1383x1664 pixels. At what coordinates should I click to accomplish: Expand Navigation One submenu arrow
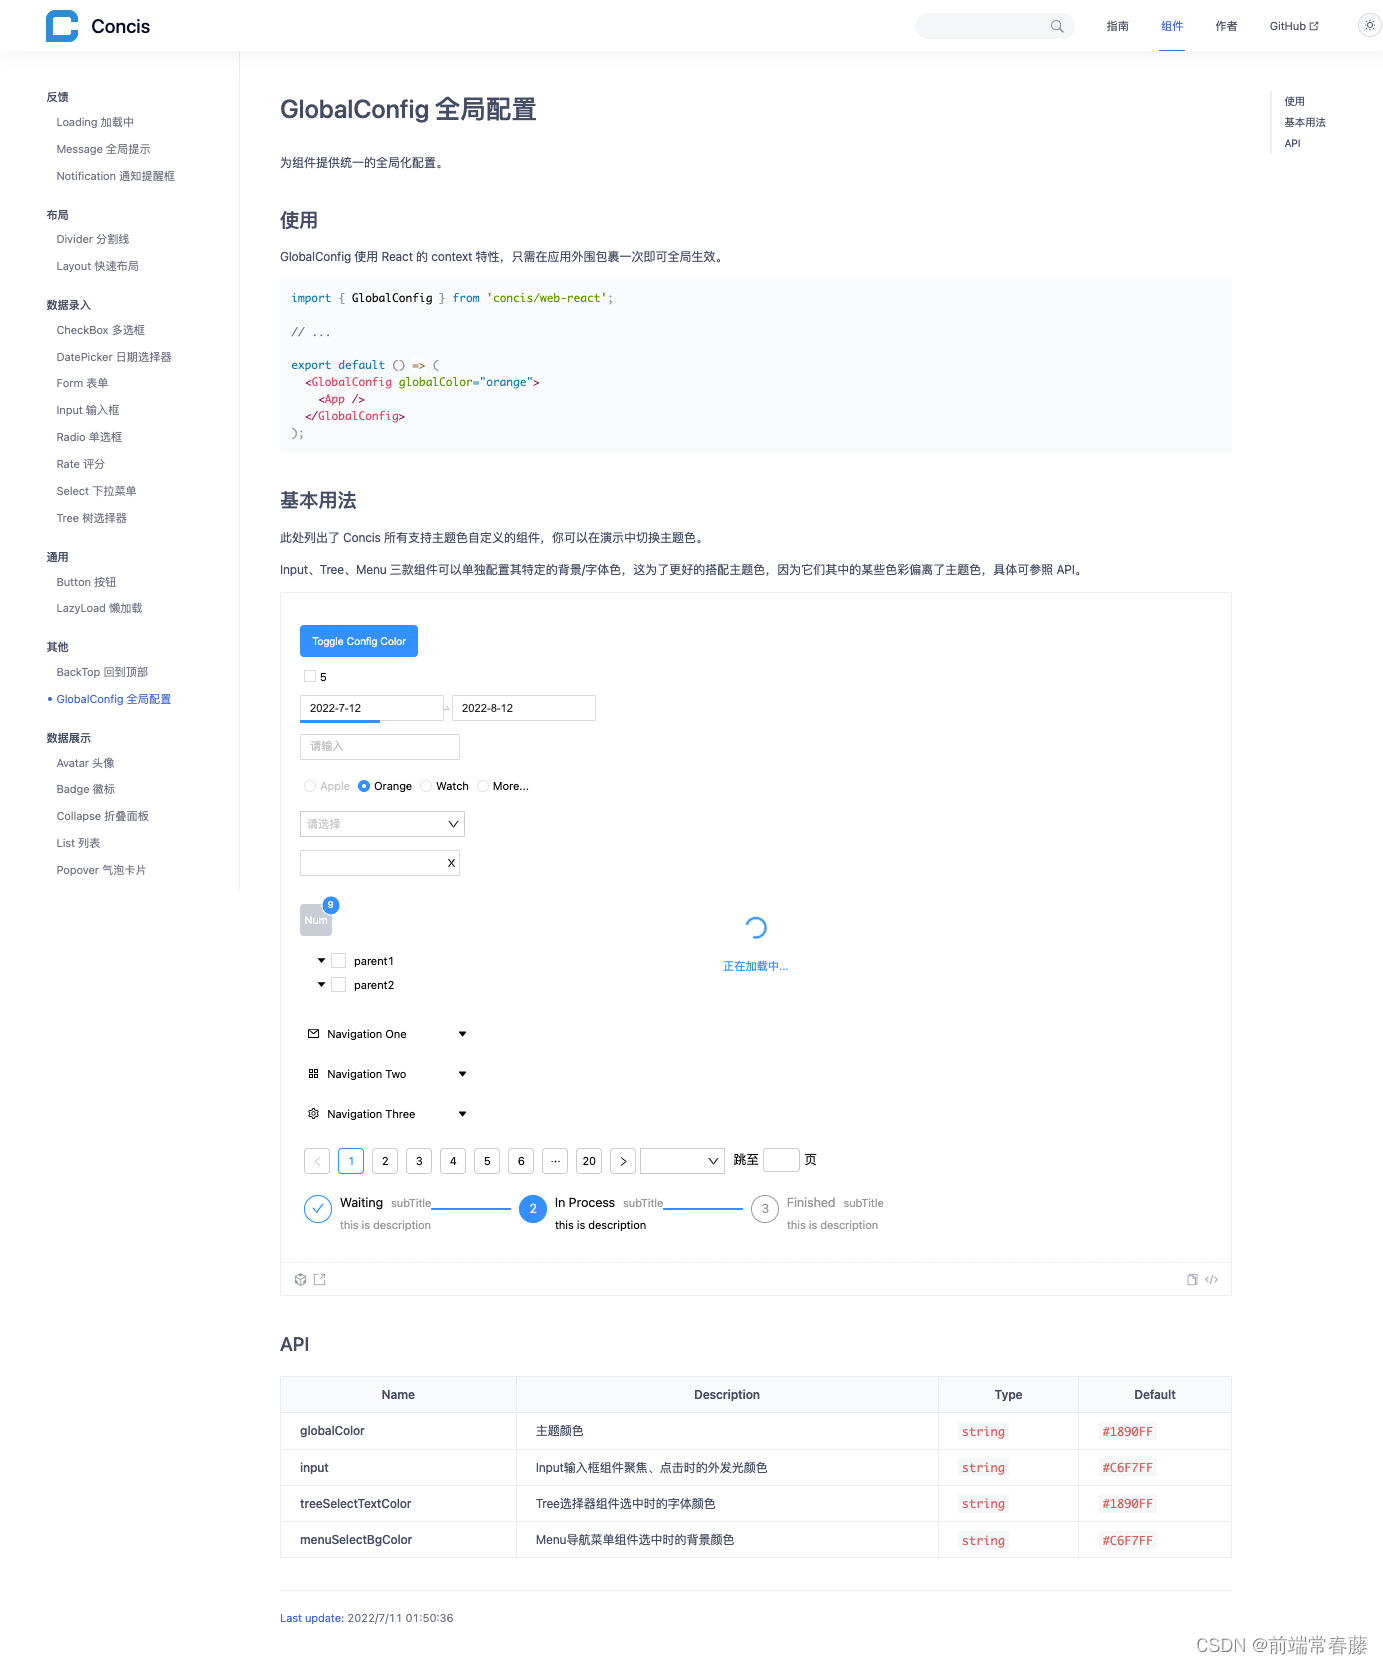[x=462, y=1034]
